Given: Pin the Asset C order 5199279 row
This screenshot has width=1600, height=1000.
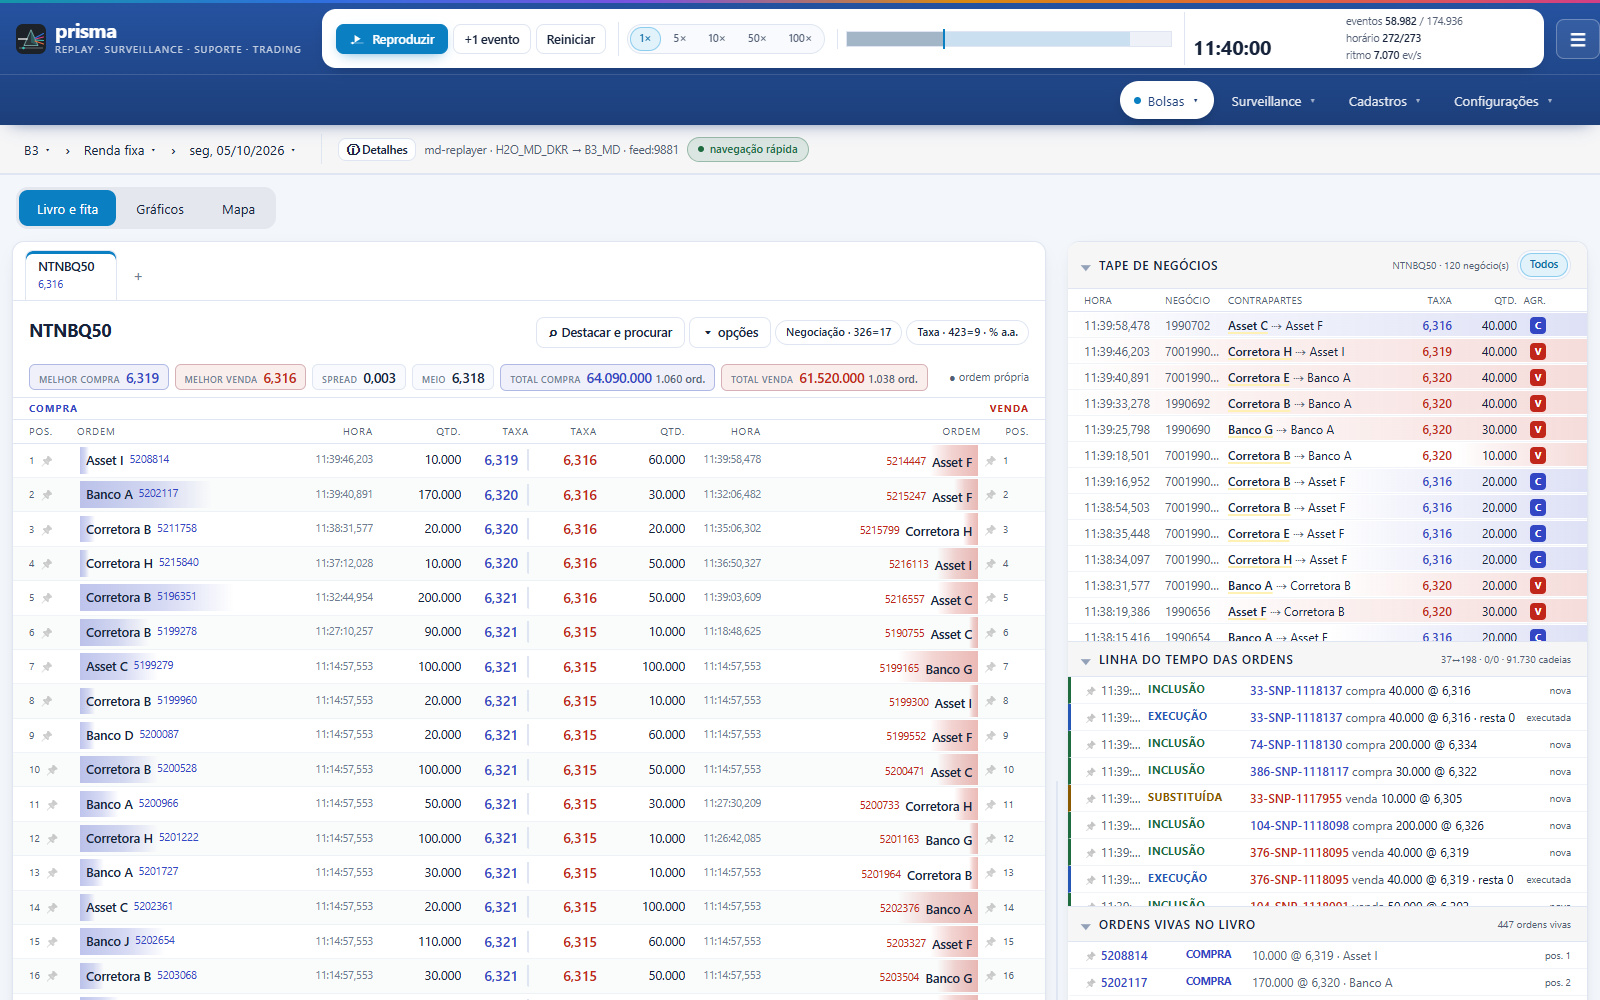Looking at the screenshot, I should [47, 667].
